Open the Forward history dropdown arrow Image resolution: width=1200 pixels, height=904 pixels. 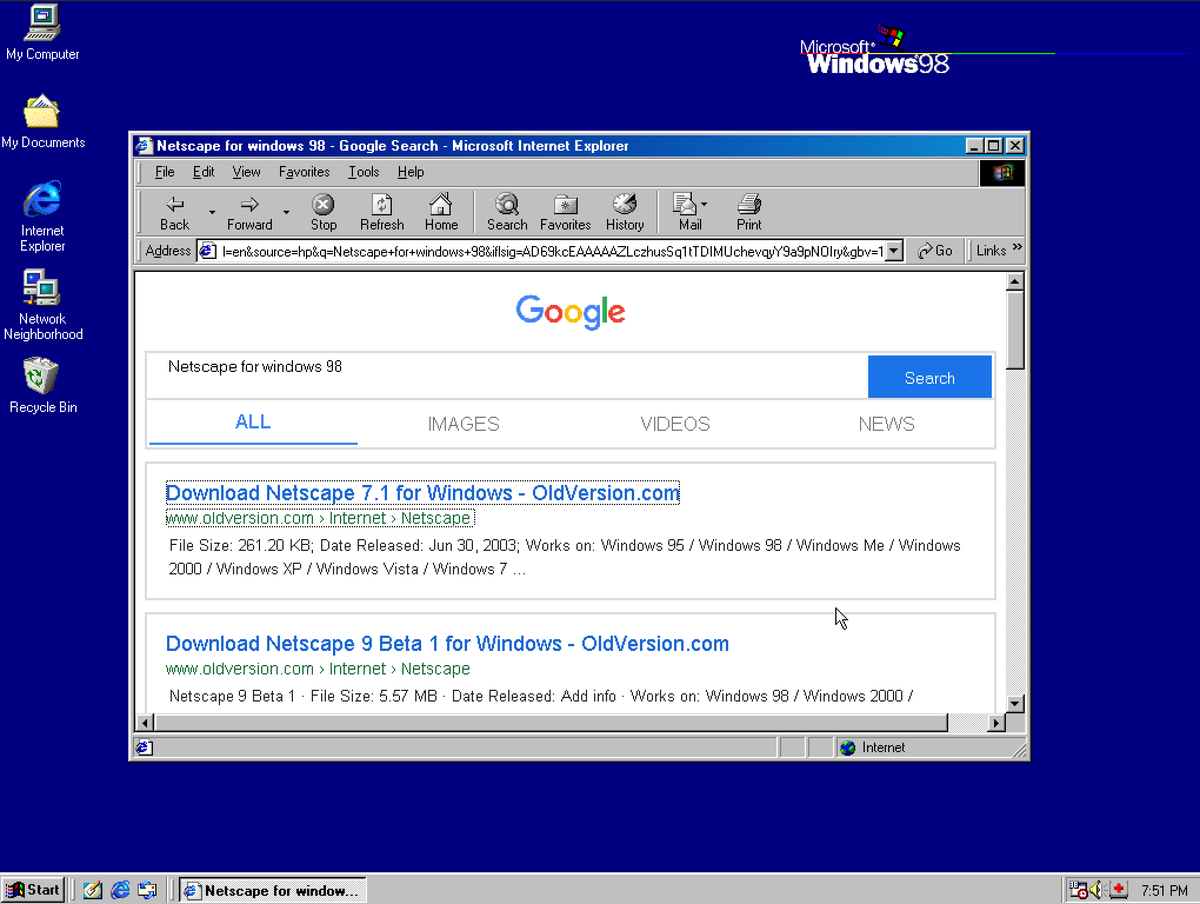[286, 212]
